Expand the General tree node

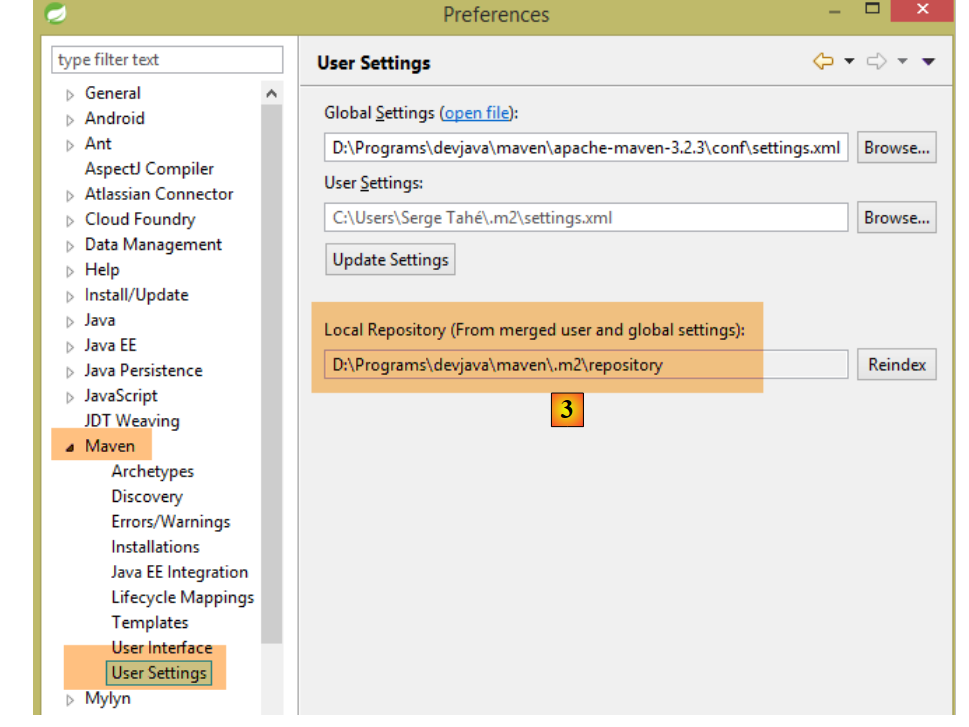70,95
